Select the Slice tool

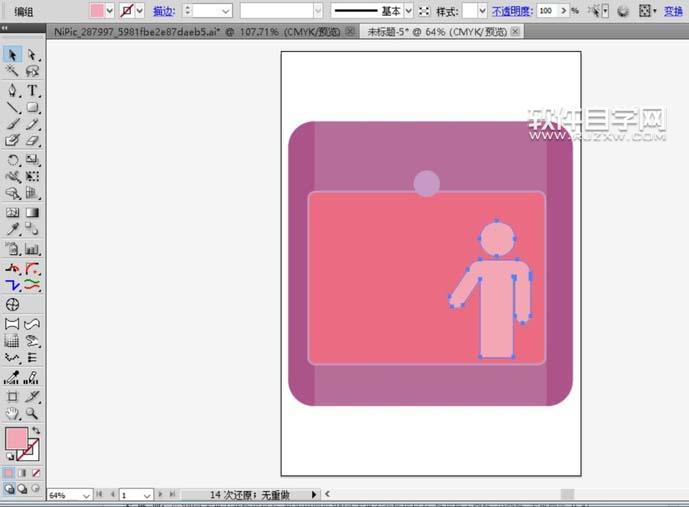[32, 397]
